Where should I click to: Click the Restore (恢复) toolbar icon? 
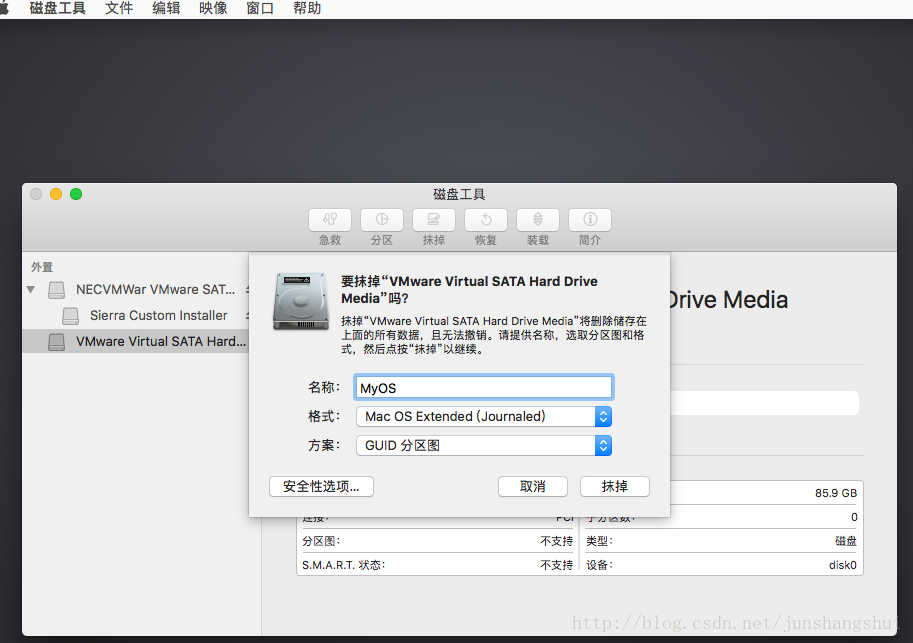click(486, 220)
